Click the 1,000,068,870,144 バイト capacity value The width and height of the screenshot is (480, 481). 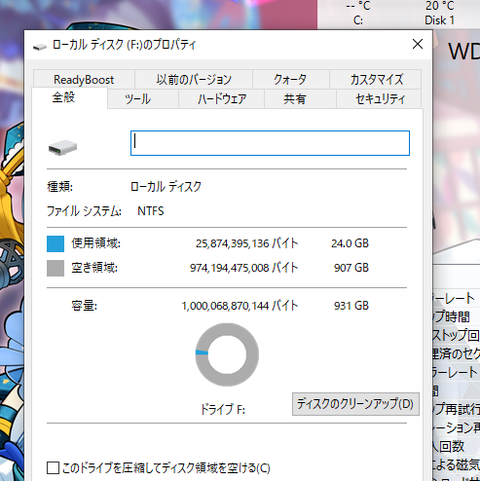coord(240,306)
